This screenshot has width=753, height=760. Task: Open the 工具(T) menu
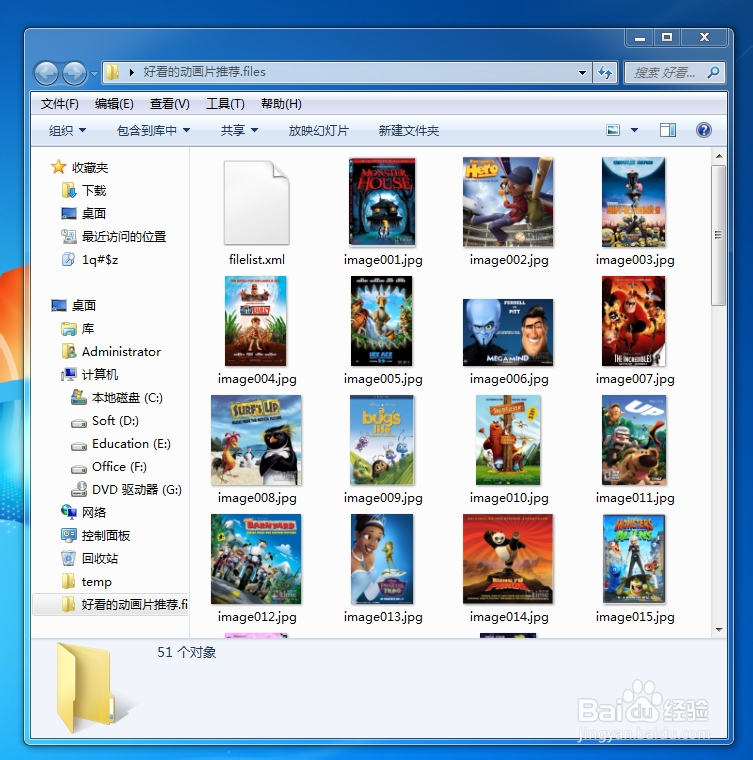tap(225, 104)
